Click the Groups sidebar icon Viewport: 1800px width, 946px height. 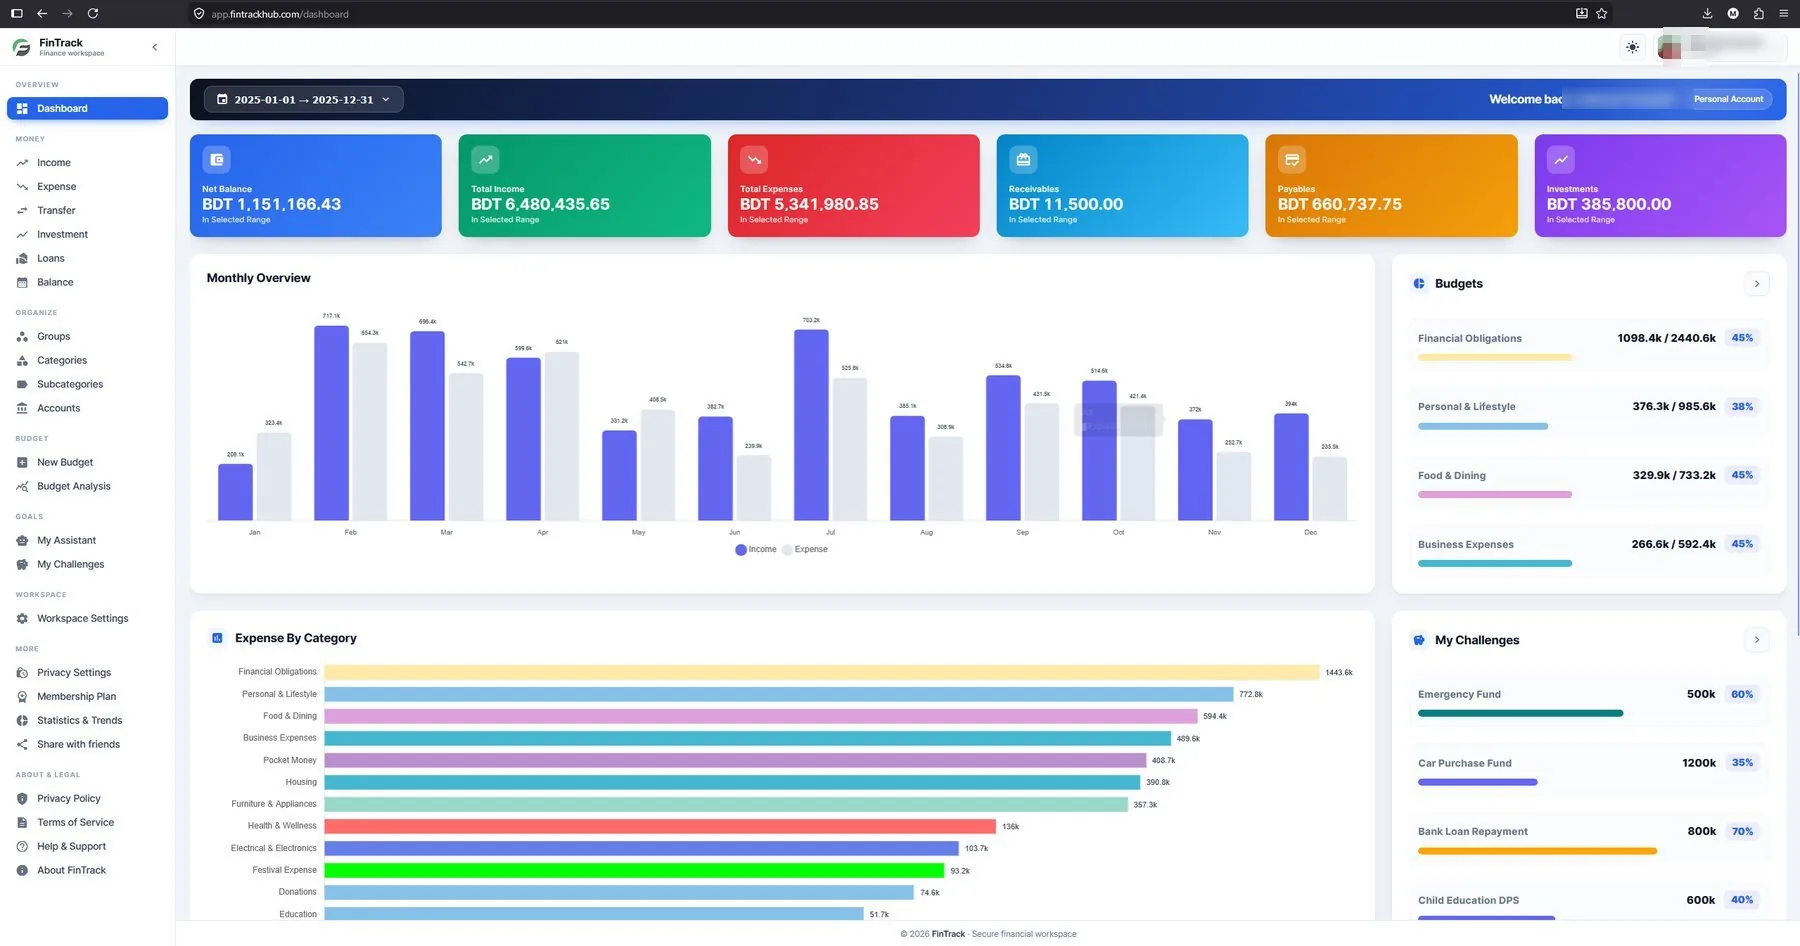(x=22, y=336)
